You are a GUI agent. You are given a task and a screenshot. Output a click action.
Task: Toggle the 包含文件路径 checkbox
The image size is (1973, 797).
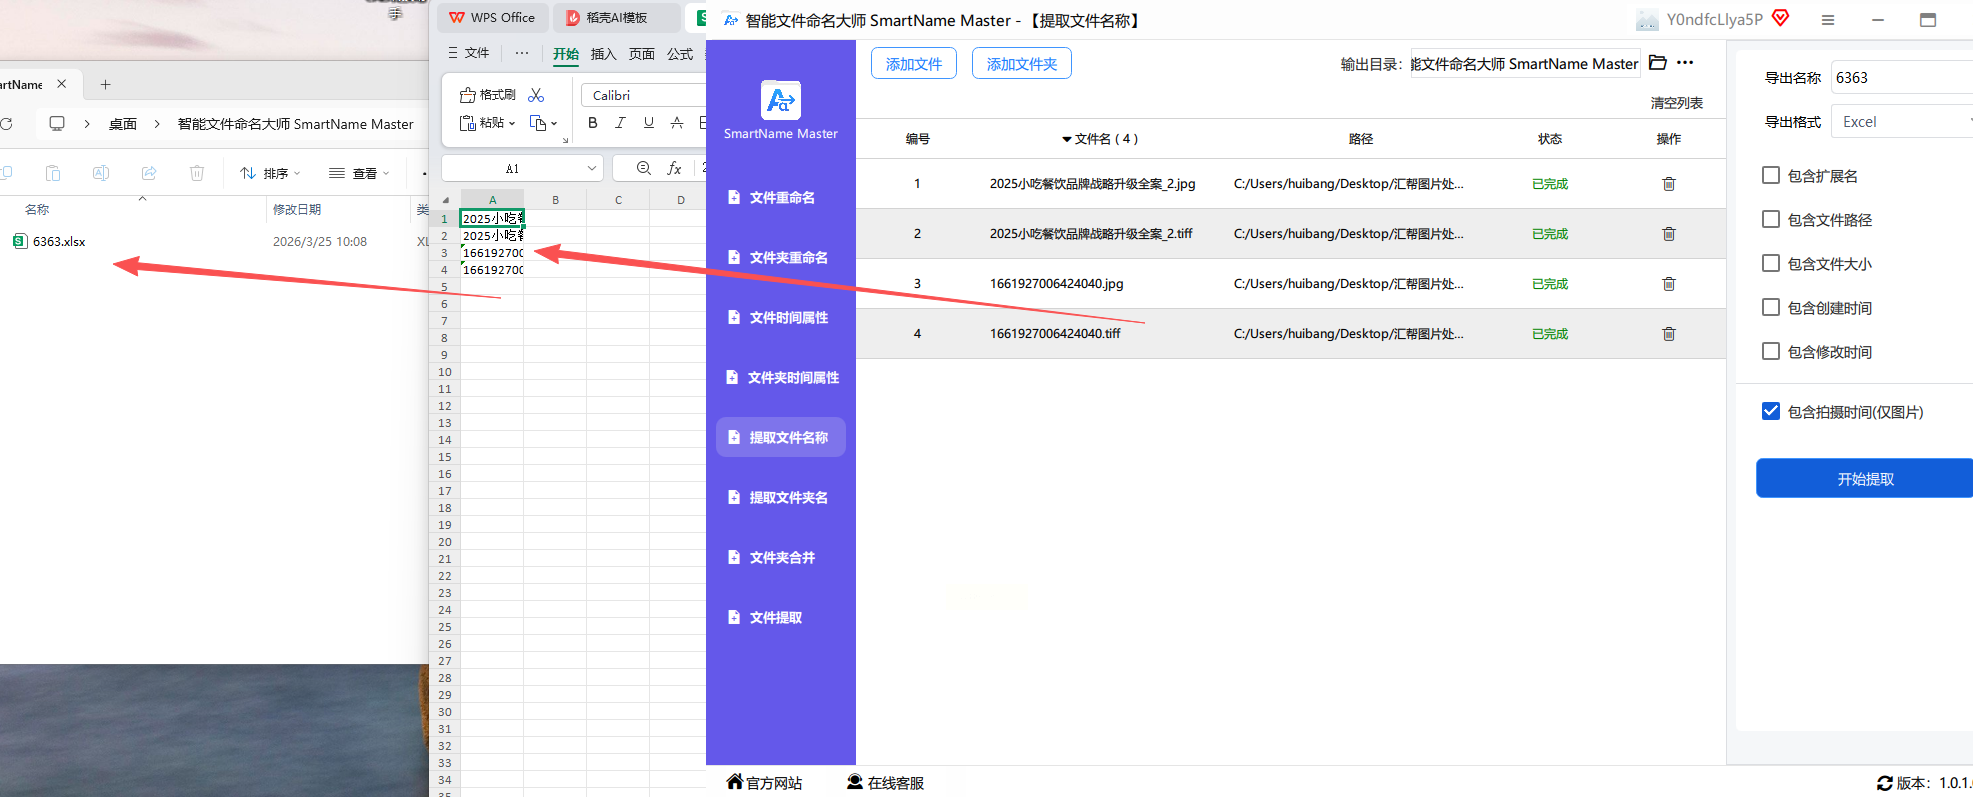[1770, 220]
